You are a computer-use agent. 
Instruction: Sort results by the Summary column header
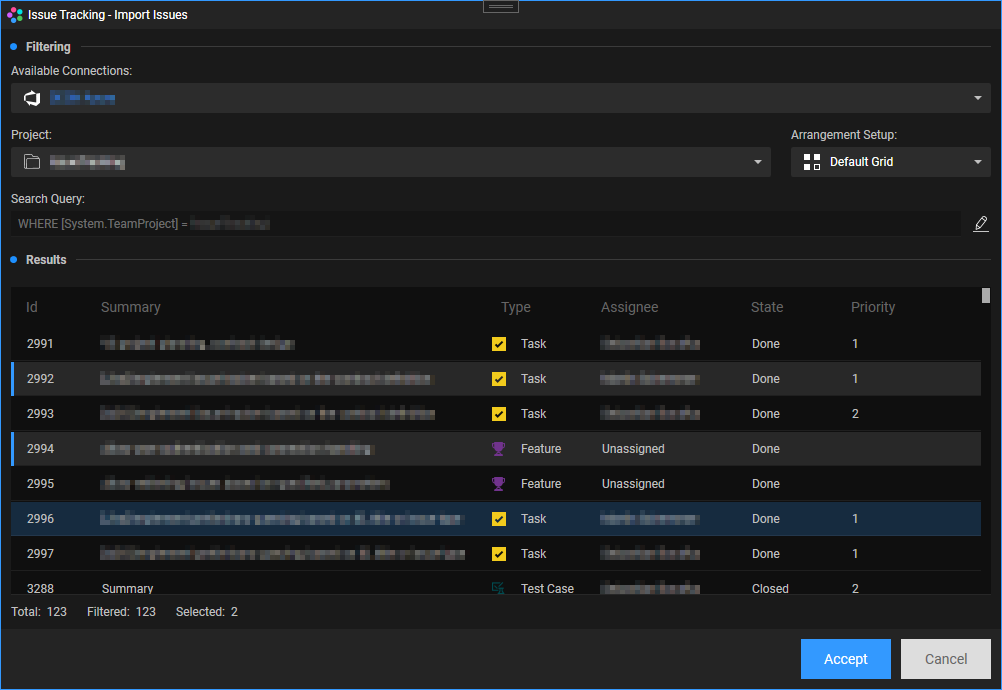[x=131, y=307]
